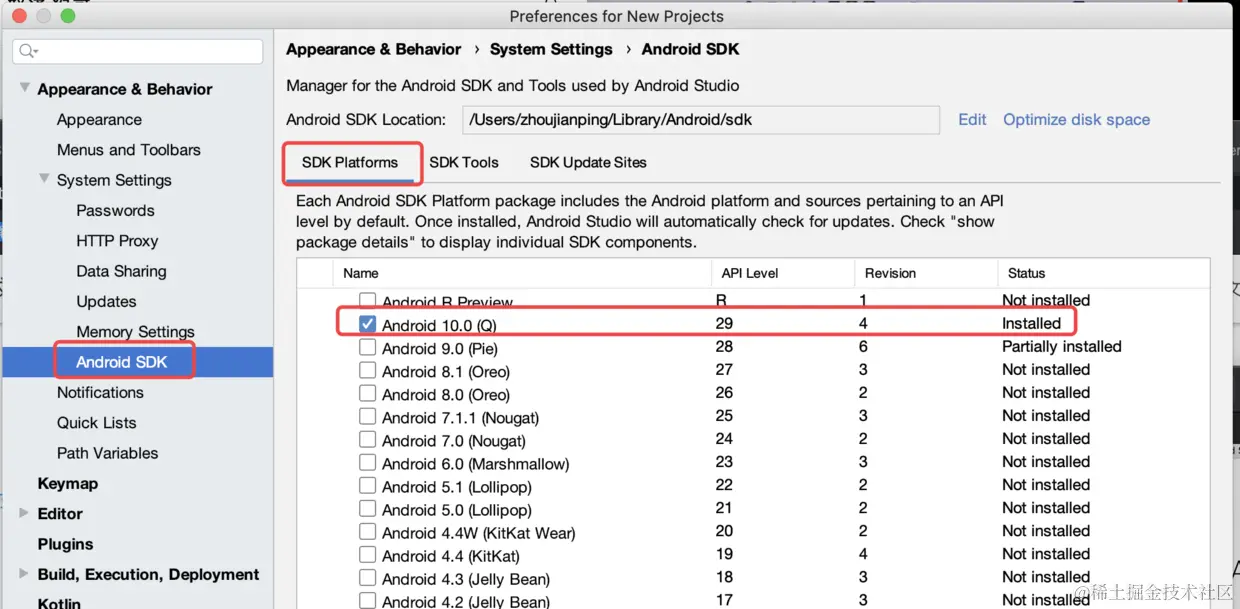
Task: Check the Android 8.0 (Oreo) checkbox
Action: tap(367, 393)
